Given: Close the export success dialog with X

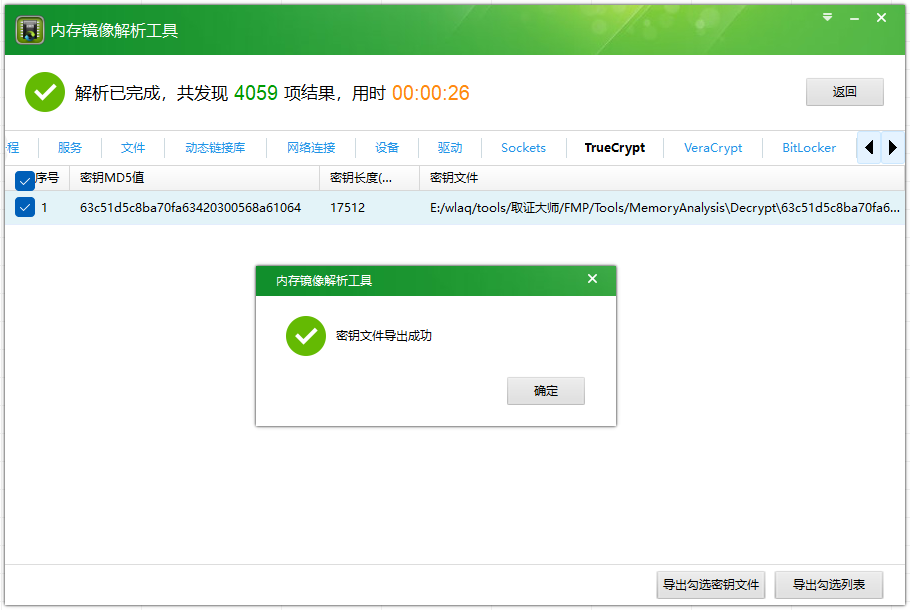Looking at the screenshot, I should (593, 279).
